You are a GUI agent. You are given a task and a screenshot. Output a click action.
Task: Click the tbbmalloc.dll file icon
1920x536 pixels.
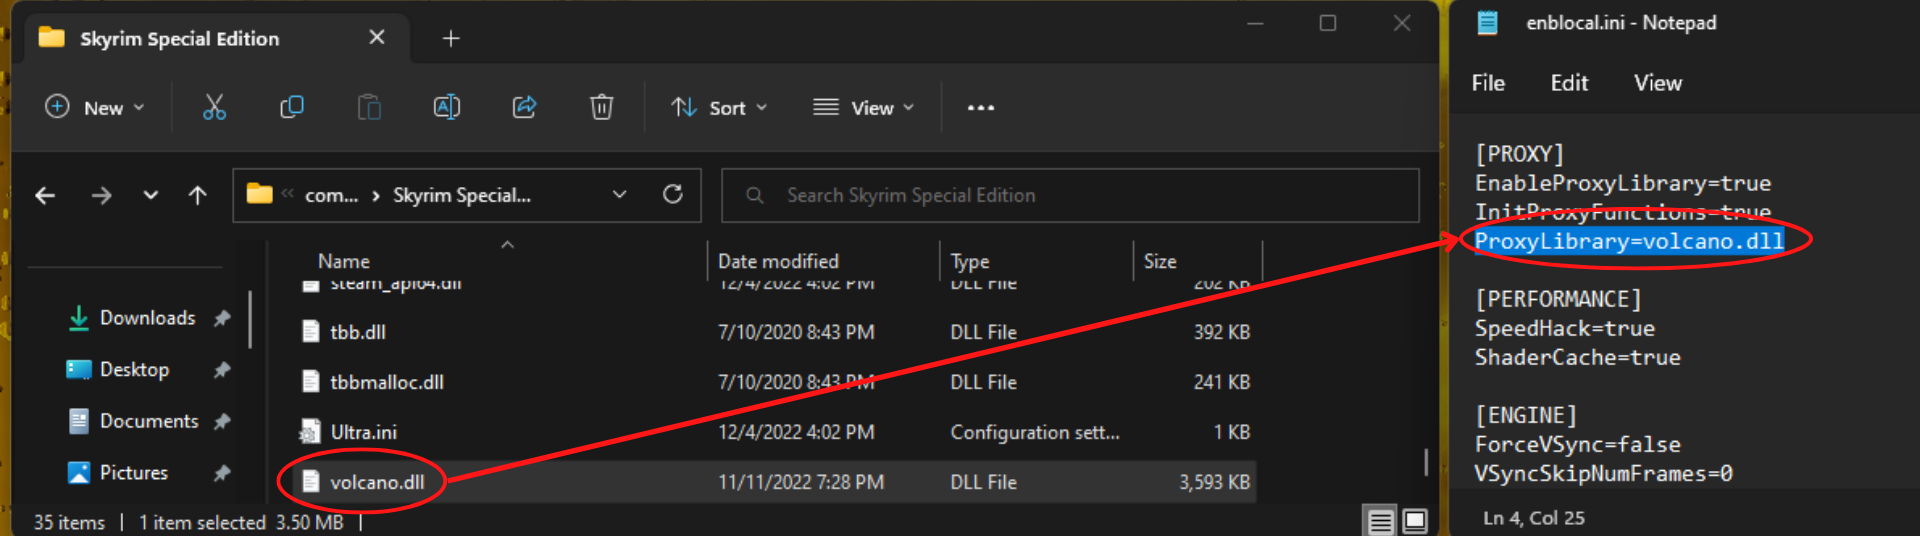tap(311, 382)
